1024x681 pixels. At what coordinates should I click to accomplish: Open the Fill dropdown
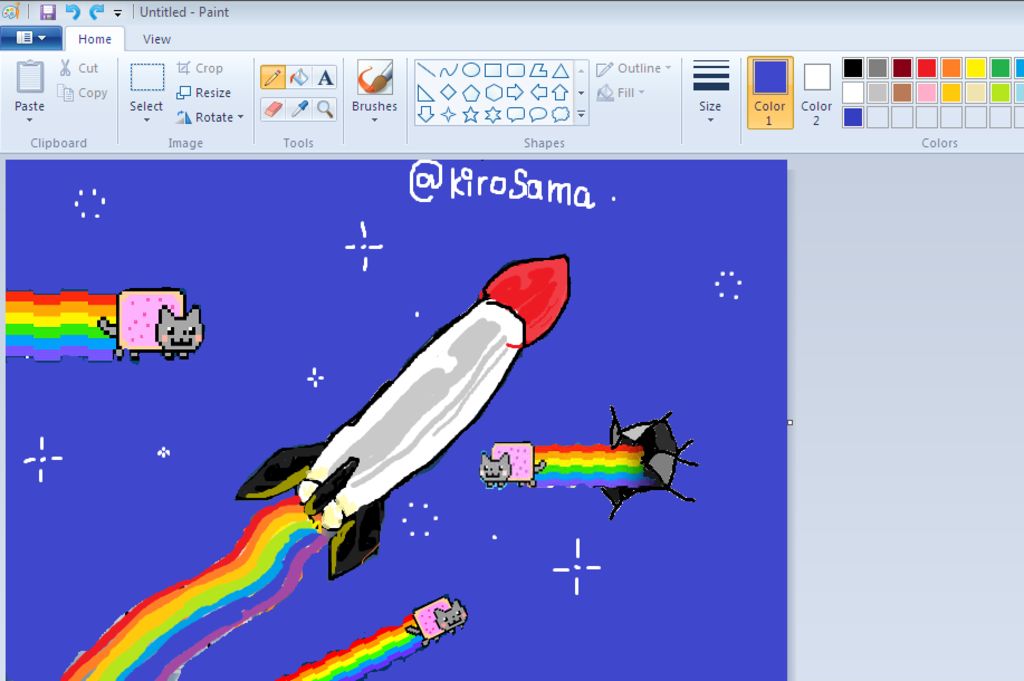click(x=621, y=93)
